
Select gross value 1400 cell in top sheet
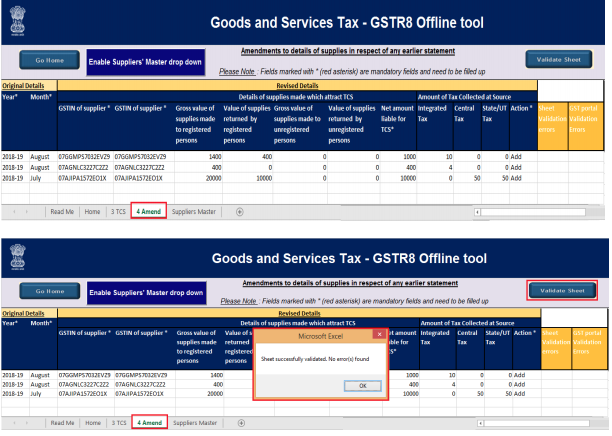tap(198, 157)
